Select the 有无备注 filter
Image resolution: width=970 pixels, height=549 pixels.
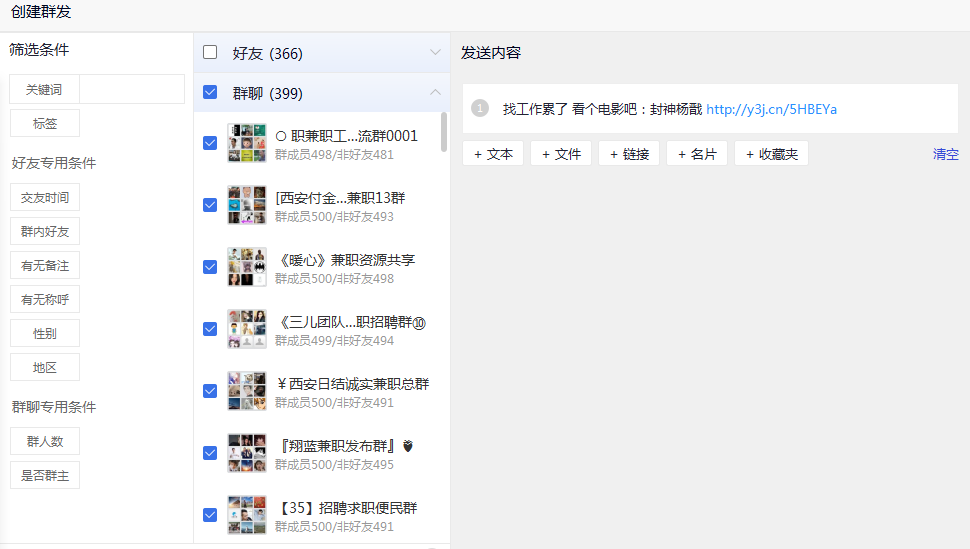45,266
